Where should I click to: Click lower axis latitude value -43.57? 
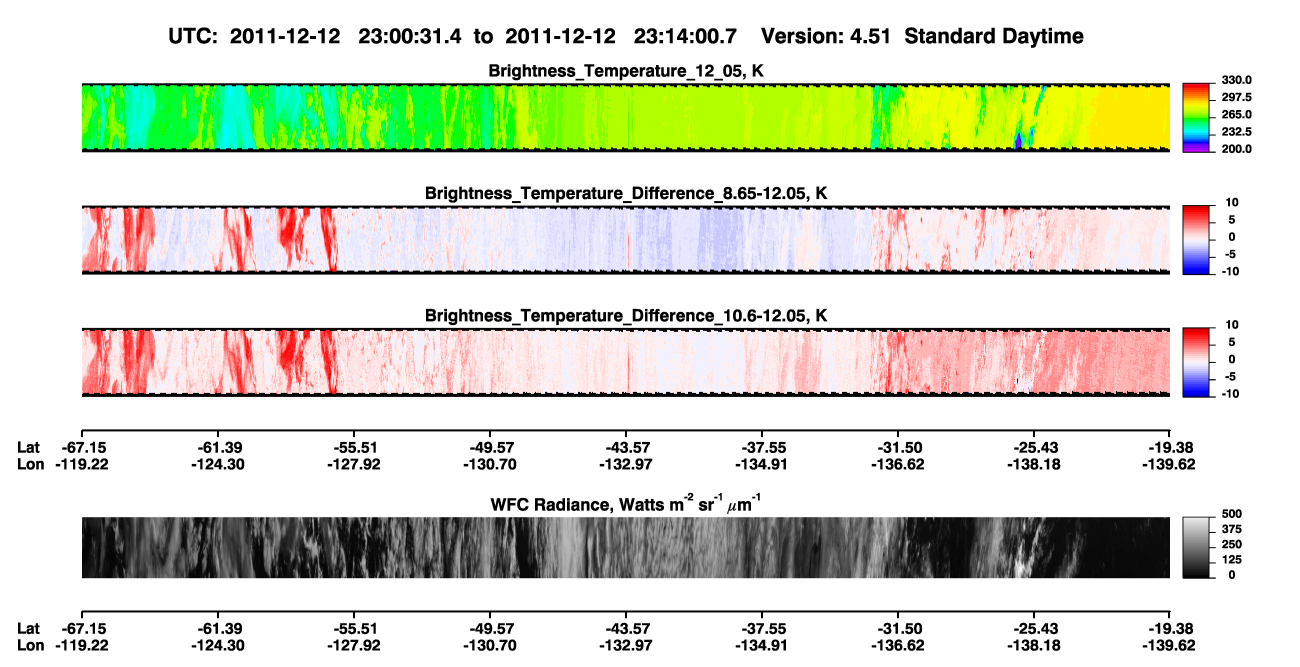point(625,629)
